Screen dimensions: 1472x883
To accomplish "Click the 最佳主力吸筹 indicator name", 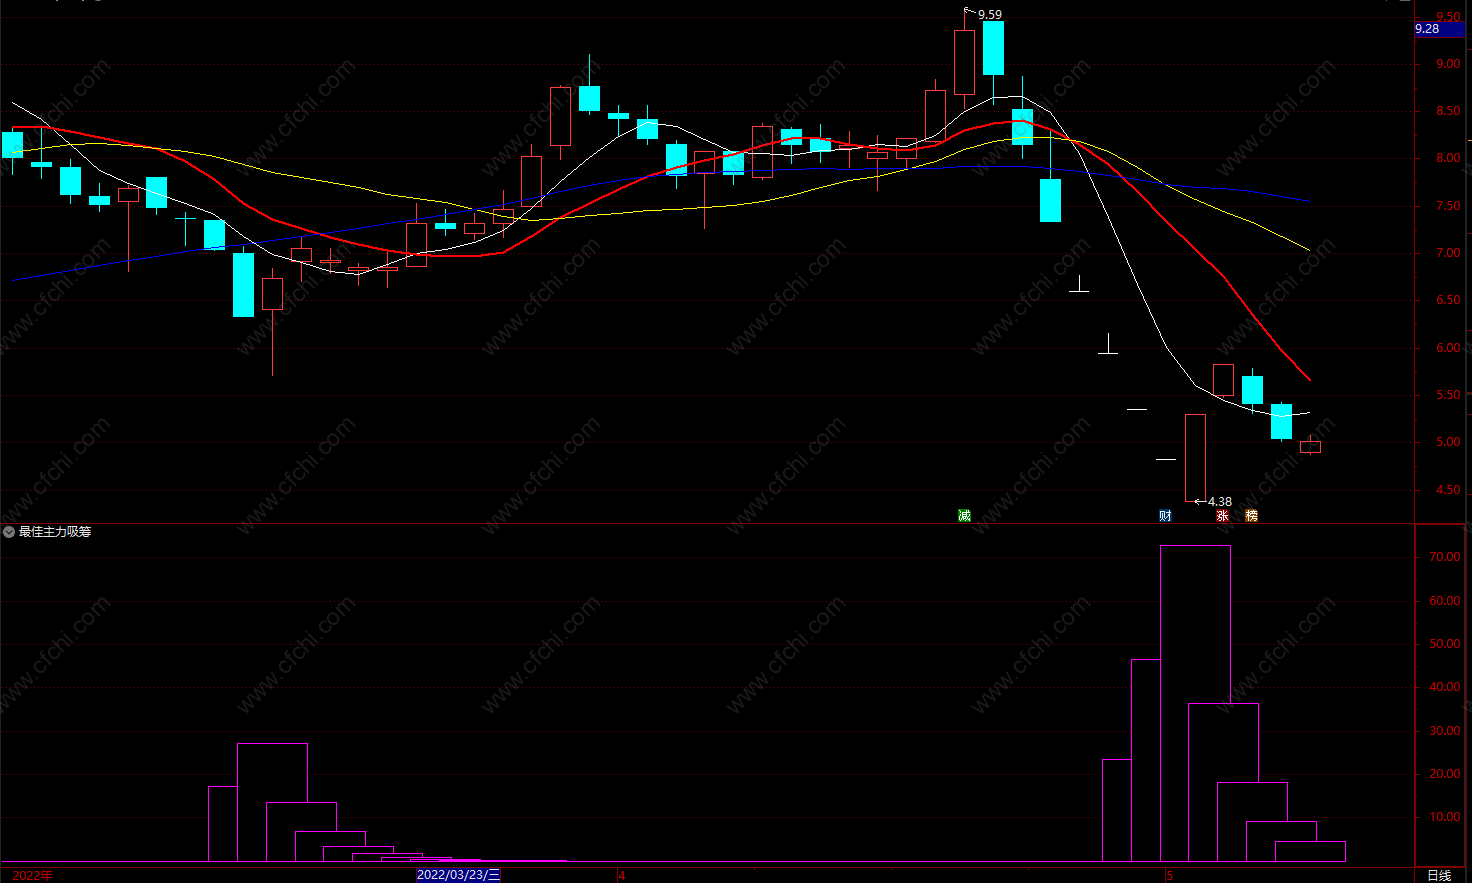I will (55, 532).
